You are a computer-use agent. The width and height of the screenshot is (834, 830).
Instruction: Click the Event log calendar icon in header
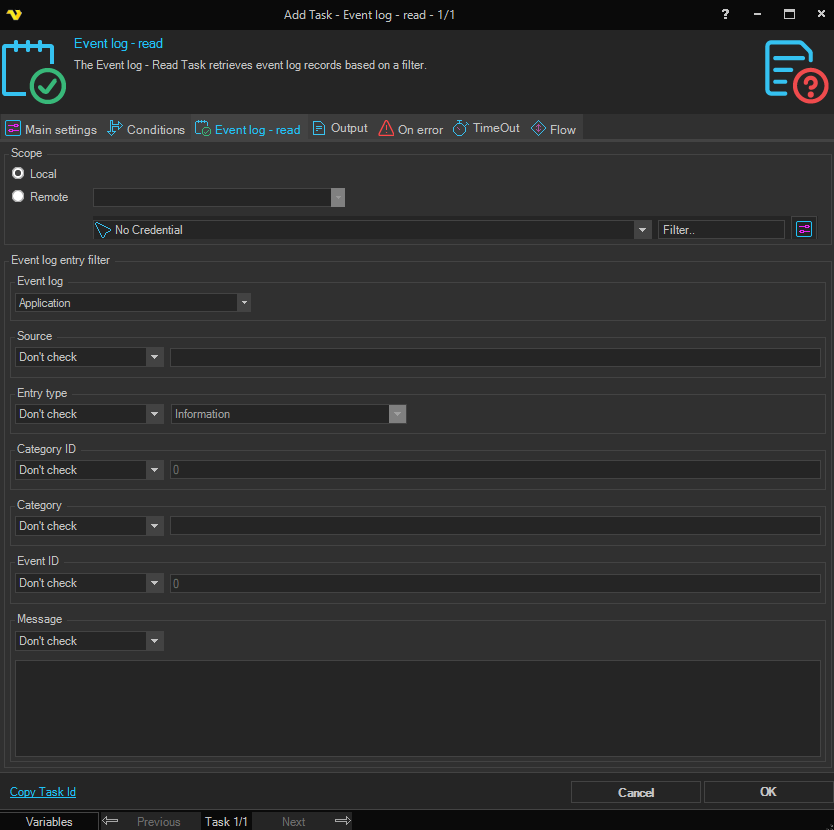34,72
